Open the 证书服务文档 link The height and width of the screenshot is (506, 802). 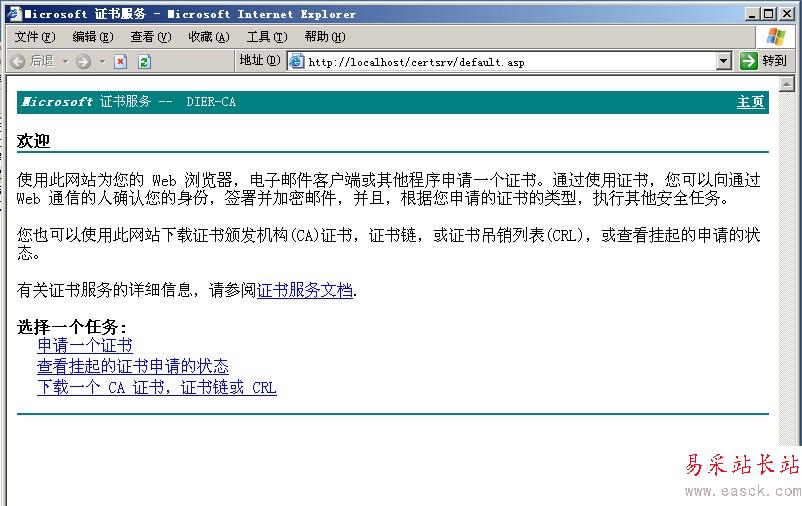[x=305, y=291]
